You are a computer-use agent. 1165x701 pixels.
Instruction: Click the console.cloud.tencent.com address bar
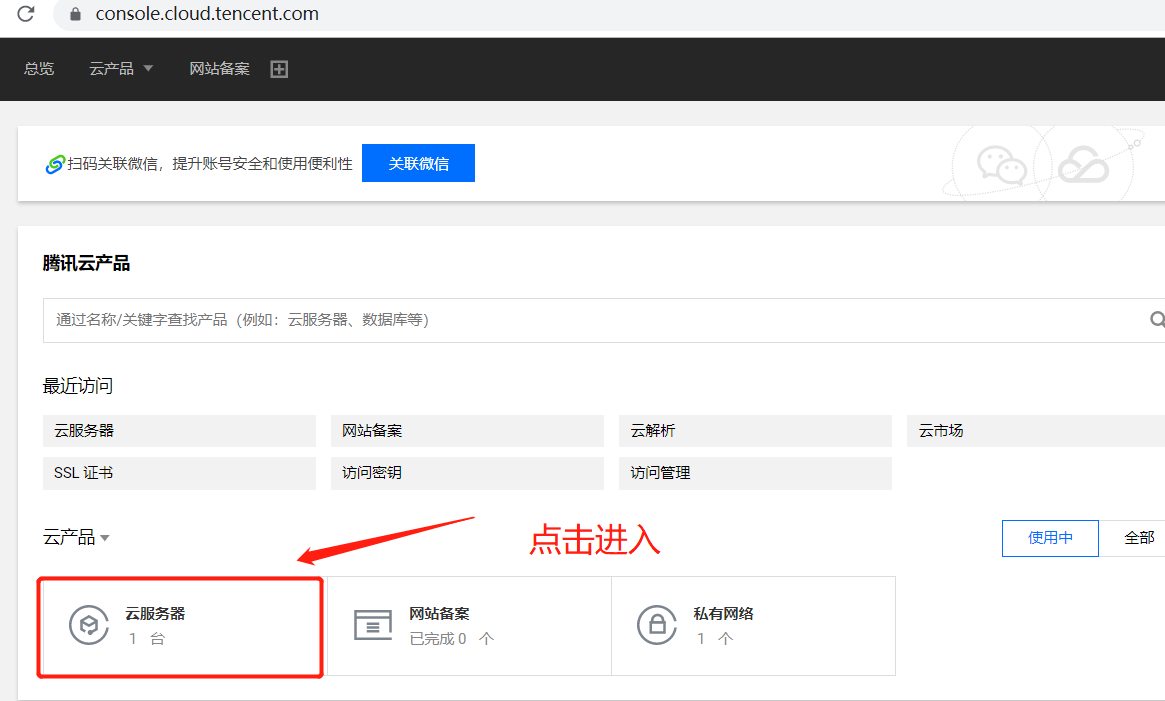pos(207,13)
